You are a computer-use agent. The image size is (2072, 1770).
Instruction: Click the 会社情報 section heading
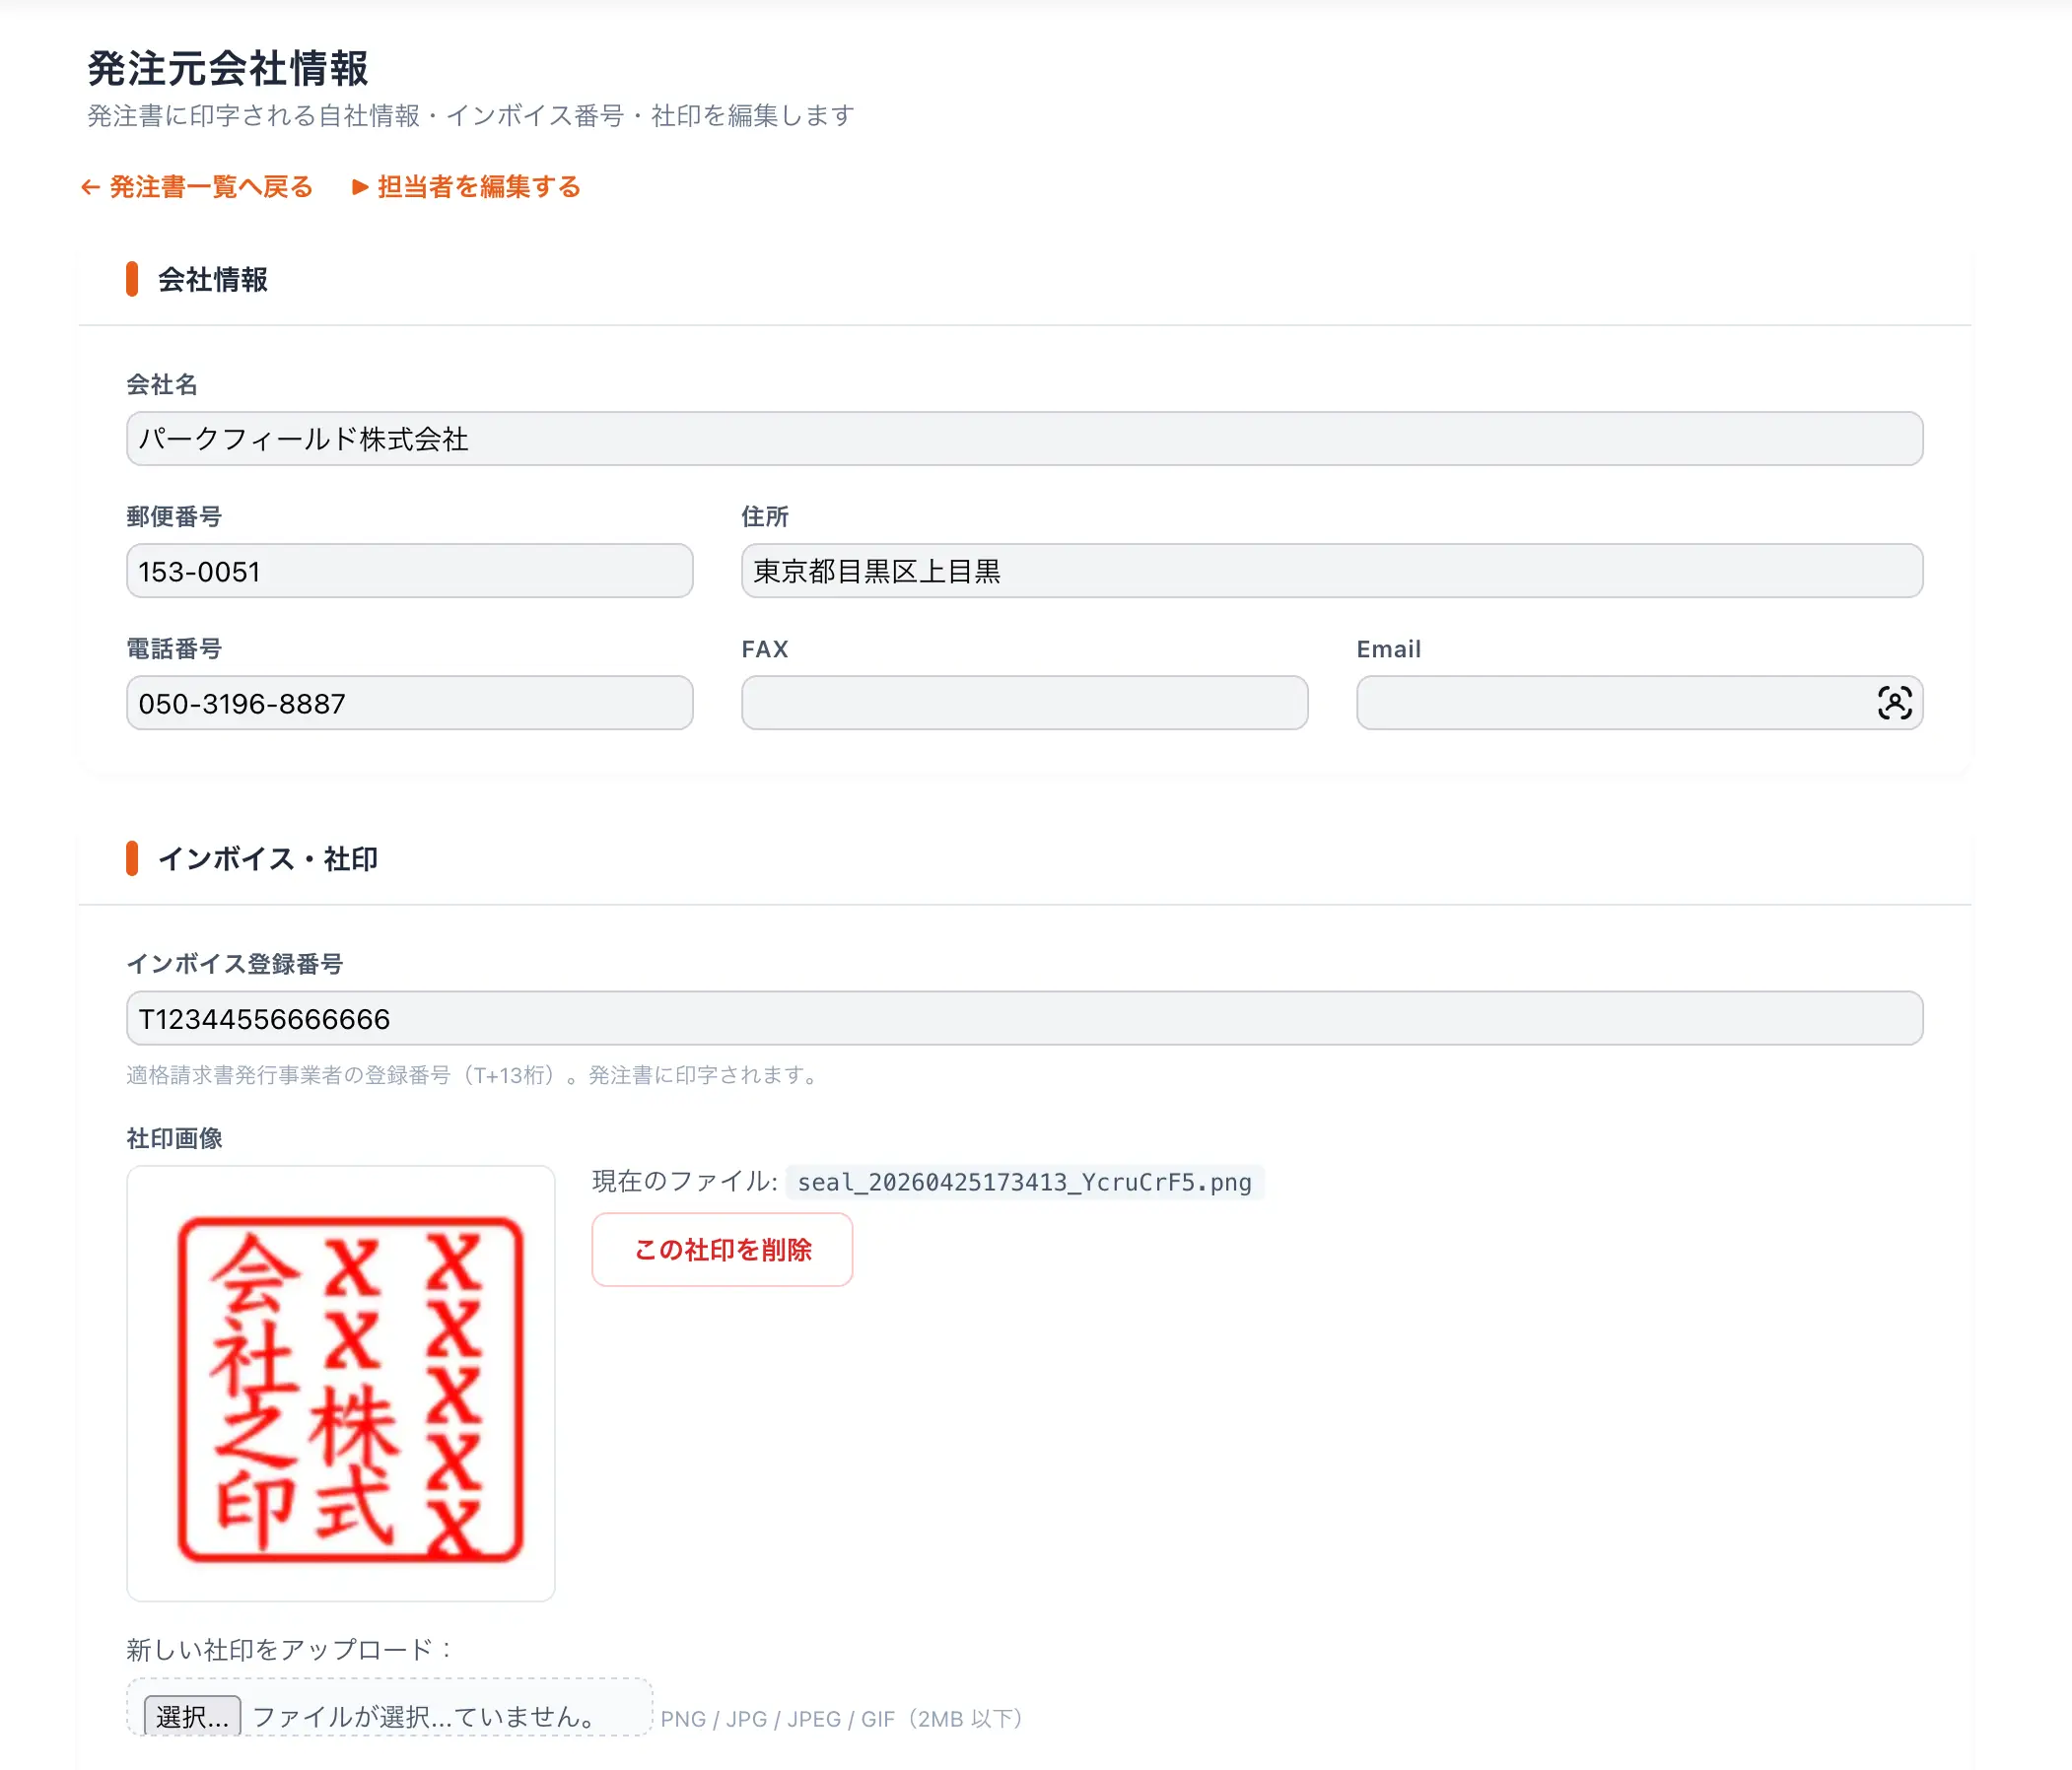tap(212, 280)
